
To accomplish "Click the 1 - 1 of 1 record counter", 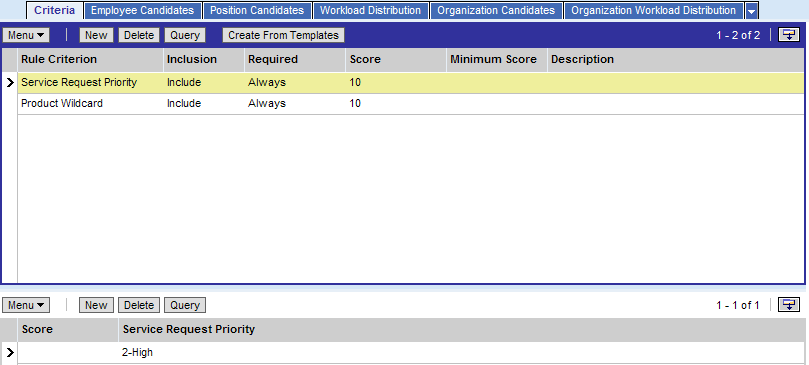I will [738, 305].
